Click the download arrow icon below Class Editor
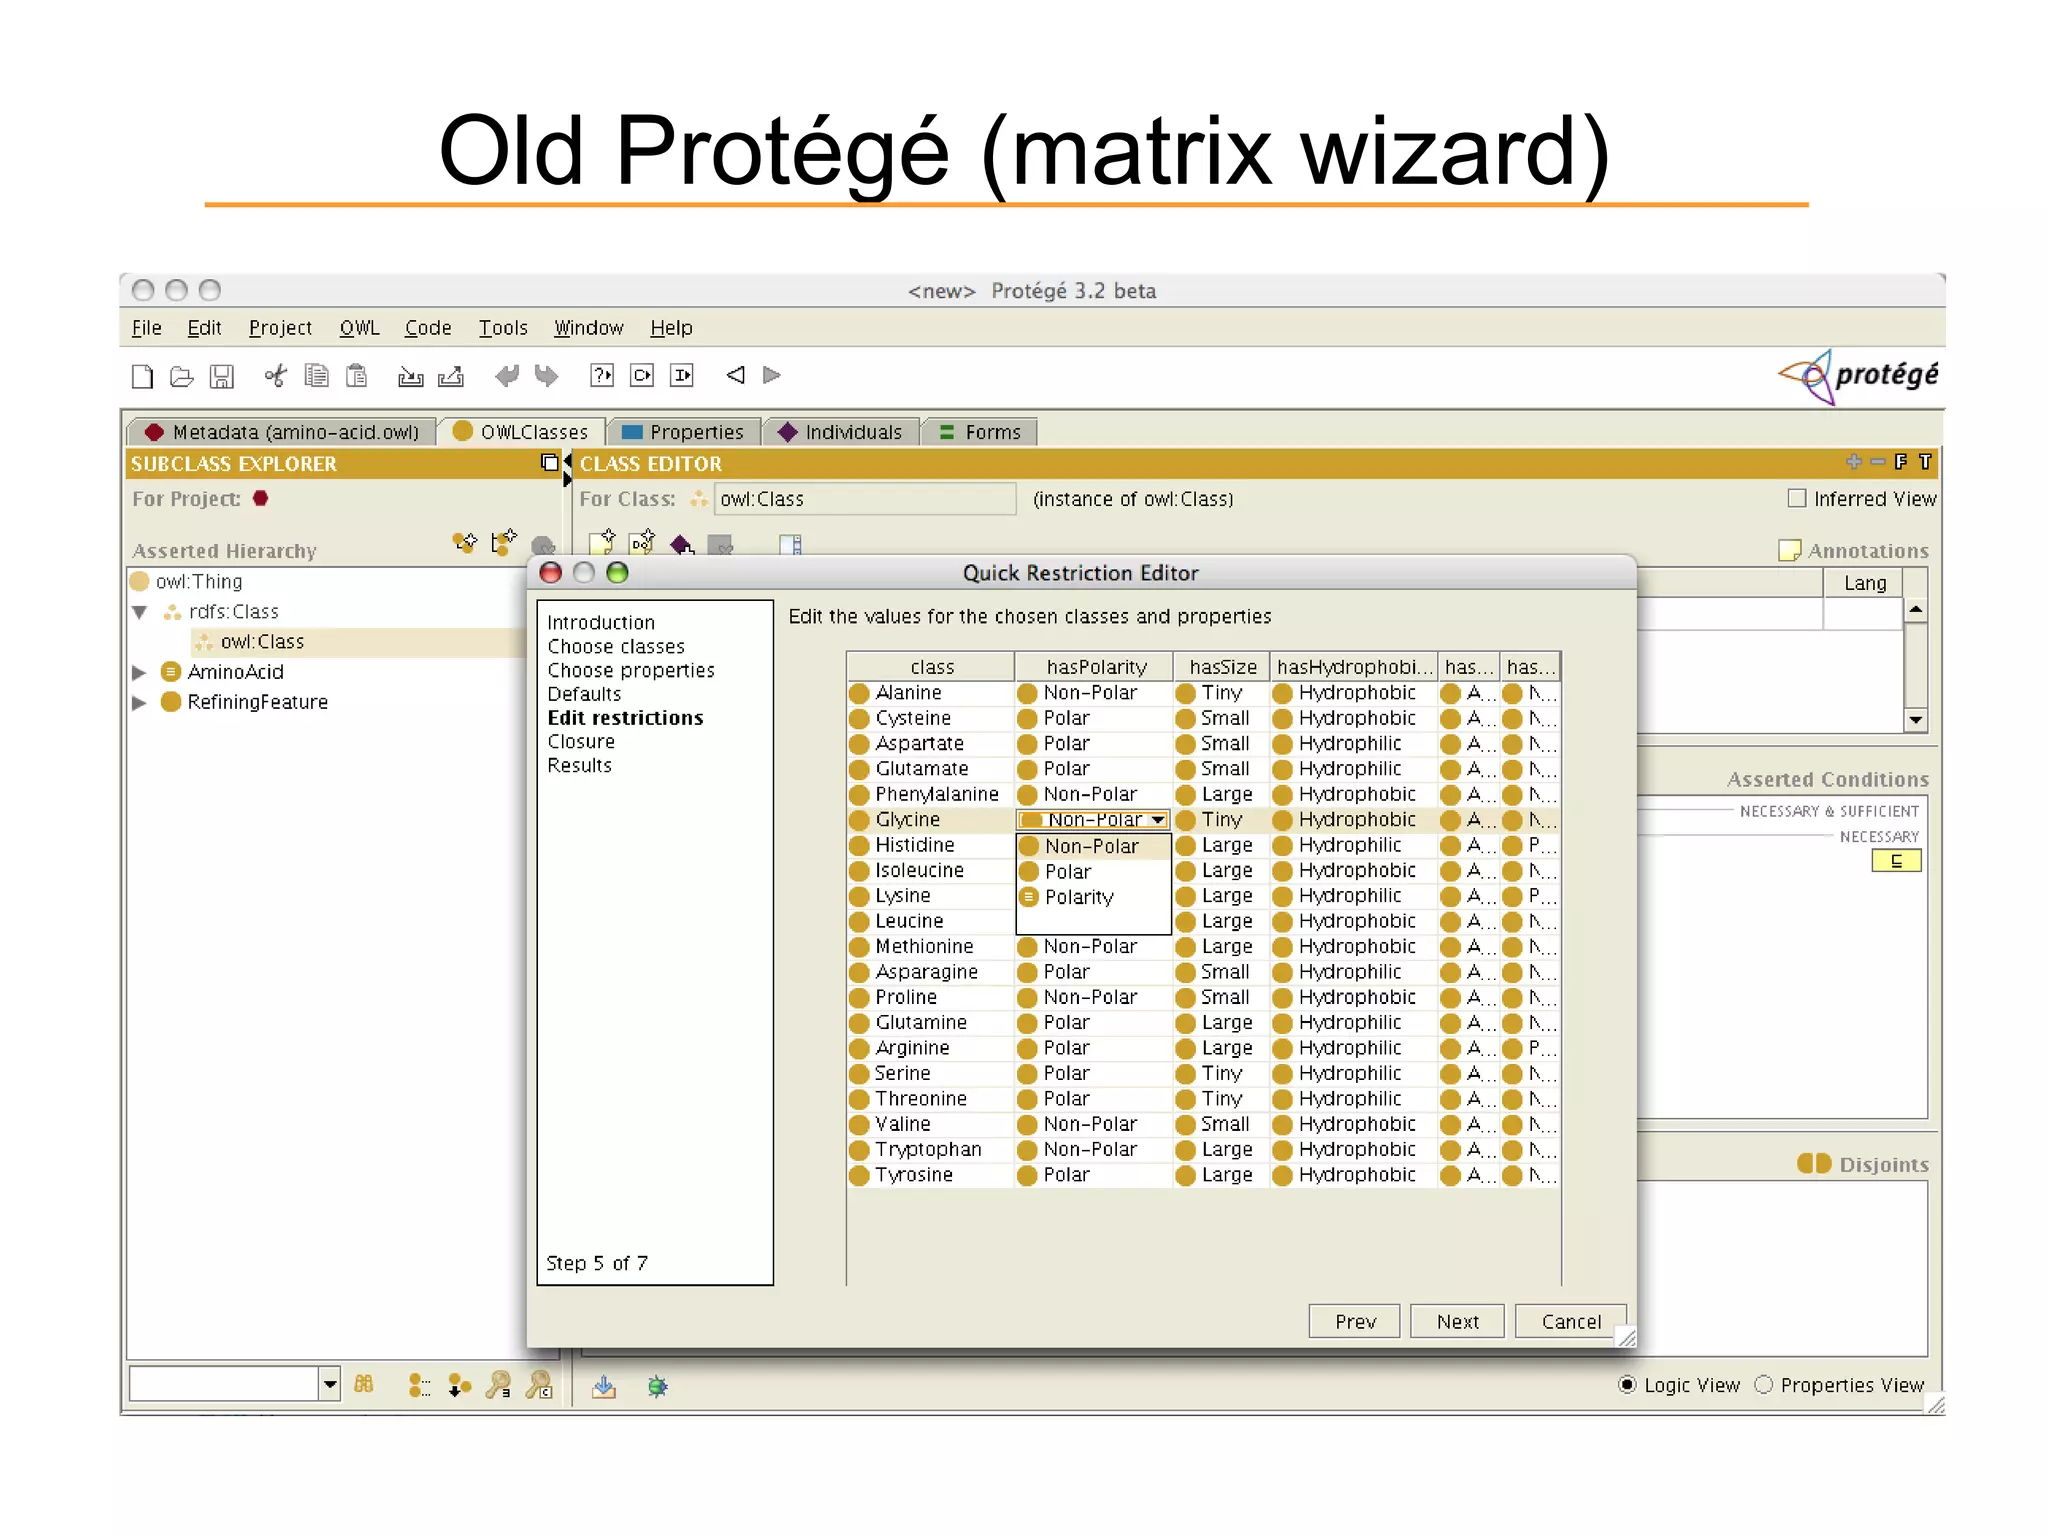 (604, 1386)
